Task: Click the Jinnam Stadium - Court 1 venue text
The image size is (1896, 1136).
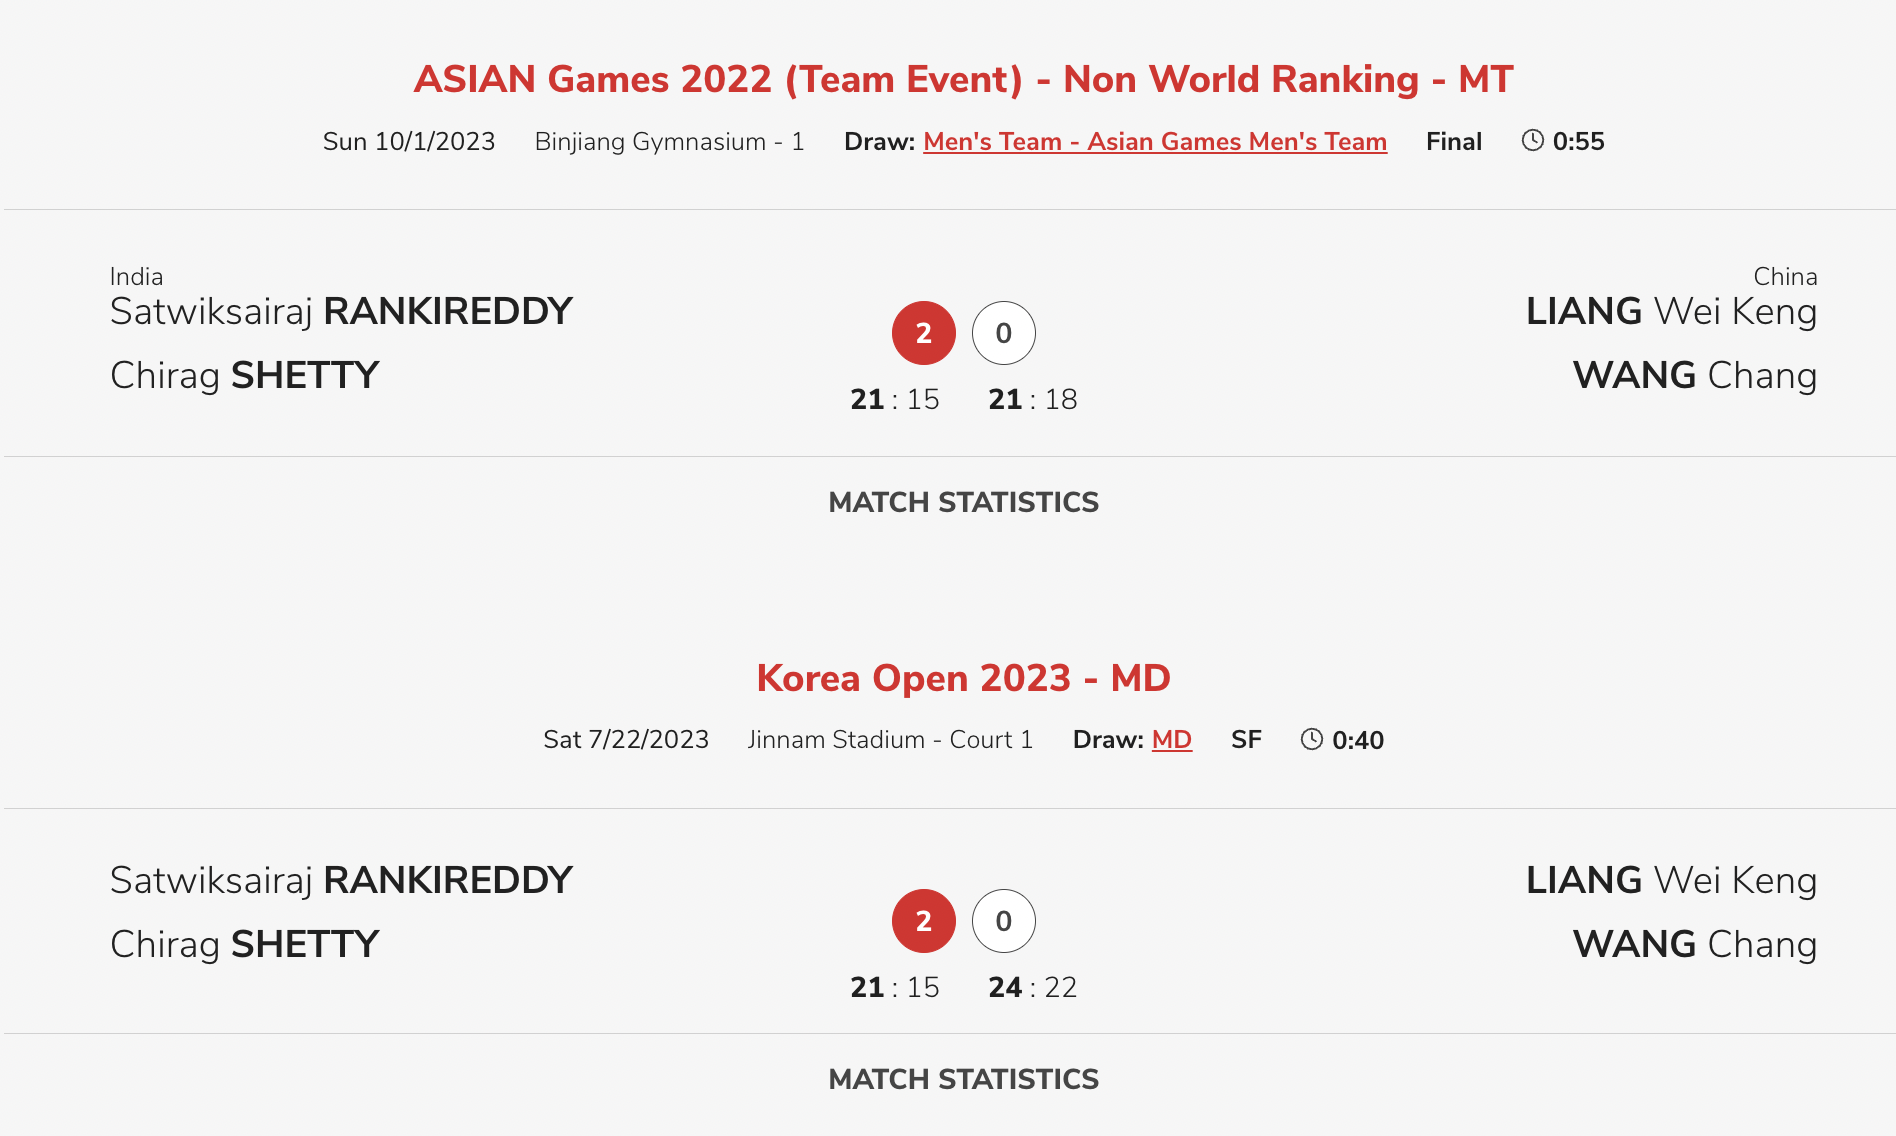Action: (x=889, y=740)
